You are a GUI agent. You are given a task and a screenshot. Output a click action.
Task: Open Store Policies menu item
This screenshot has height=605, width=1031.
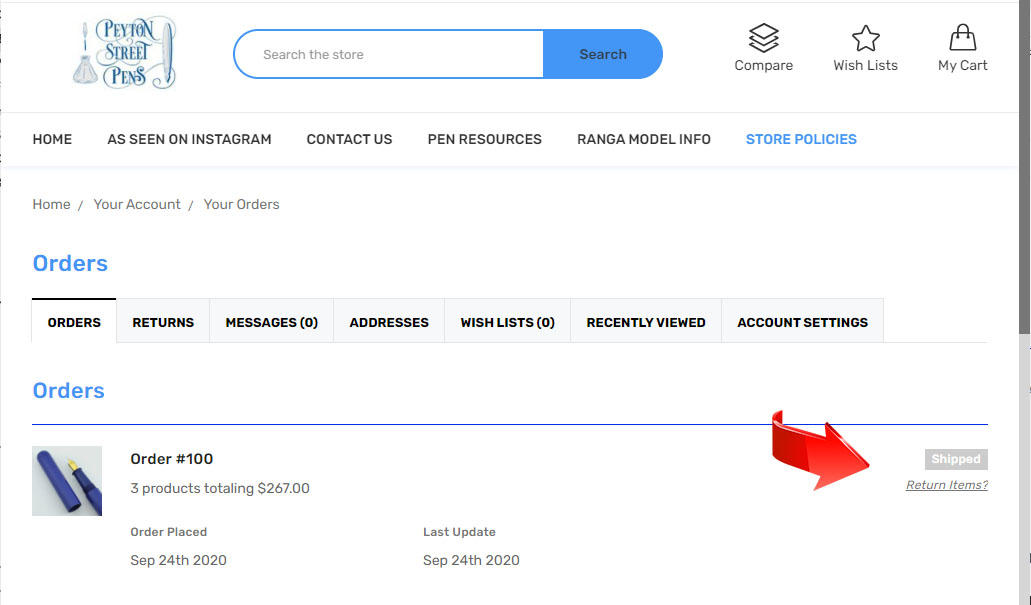click(801, 139)
